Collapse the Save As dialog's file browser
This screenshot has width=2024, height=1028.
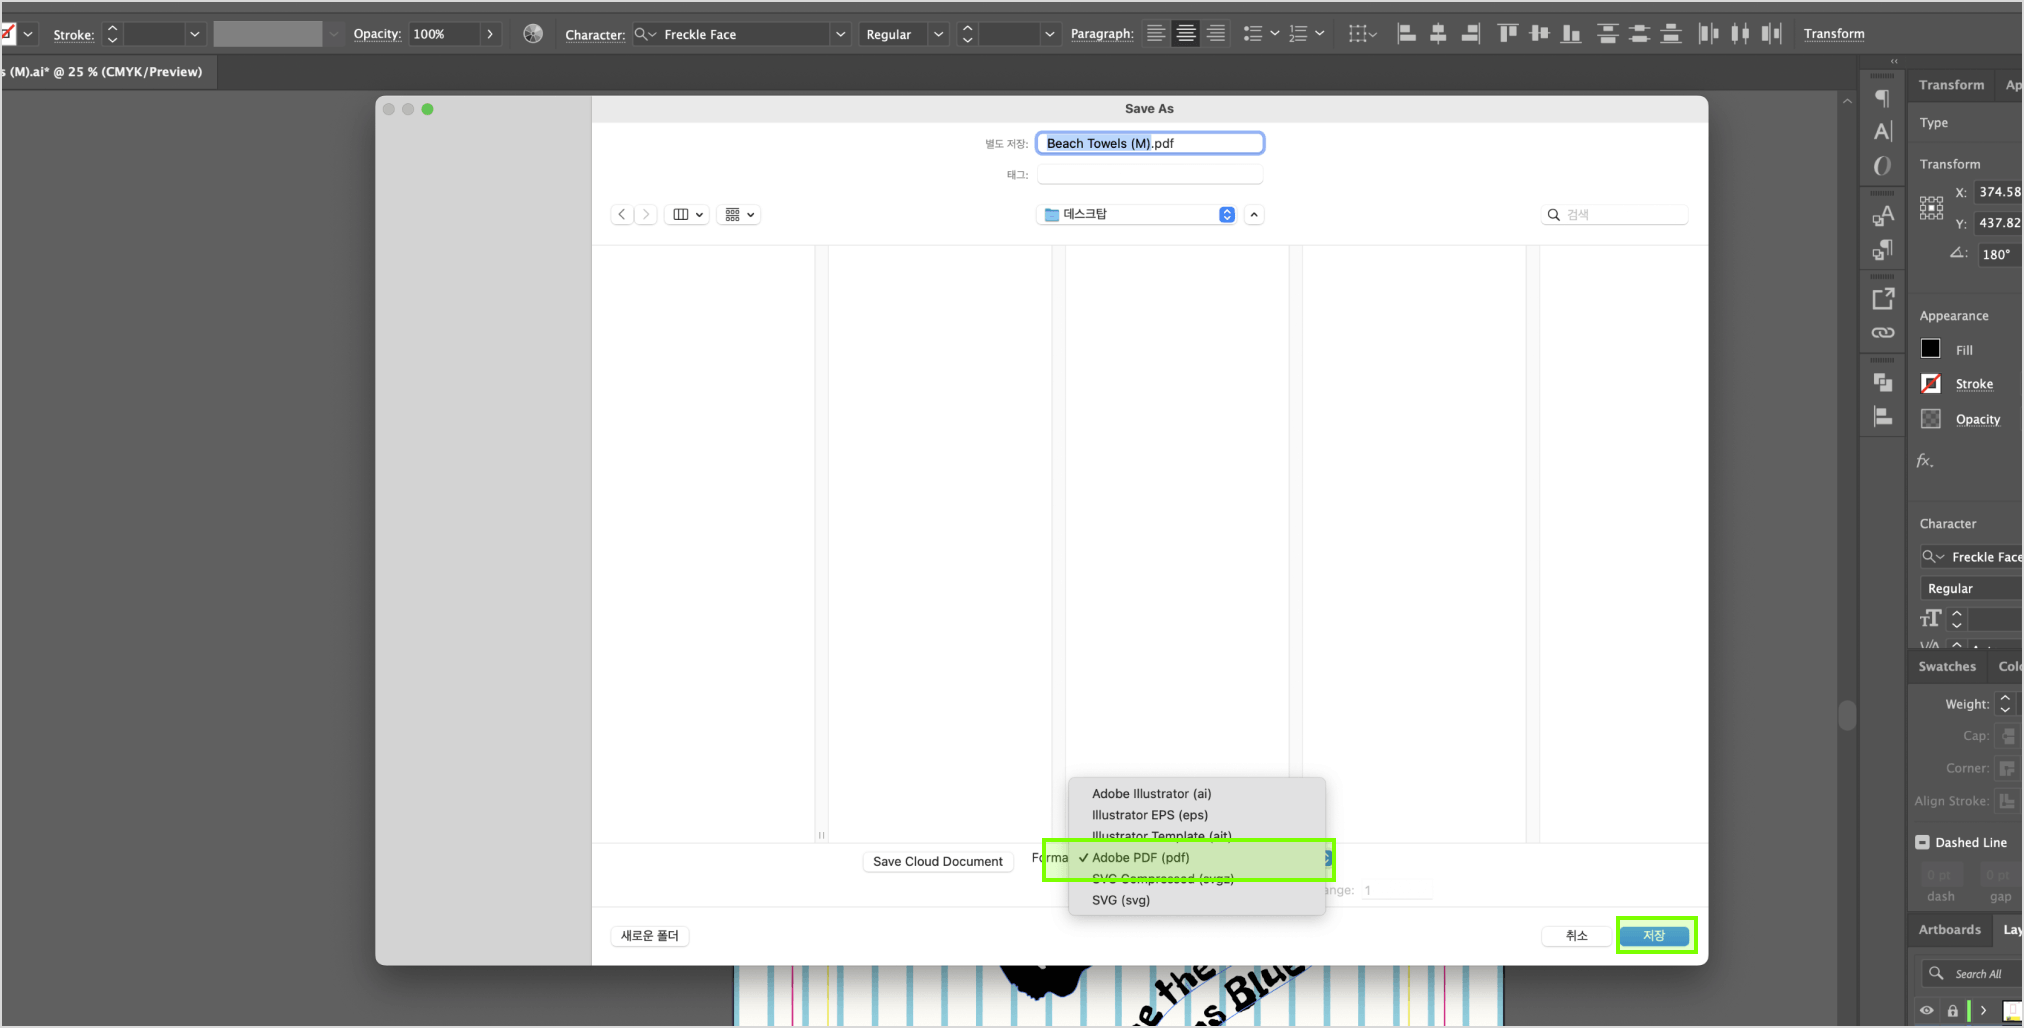(x=1254, y=214)
